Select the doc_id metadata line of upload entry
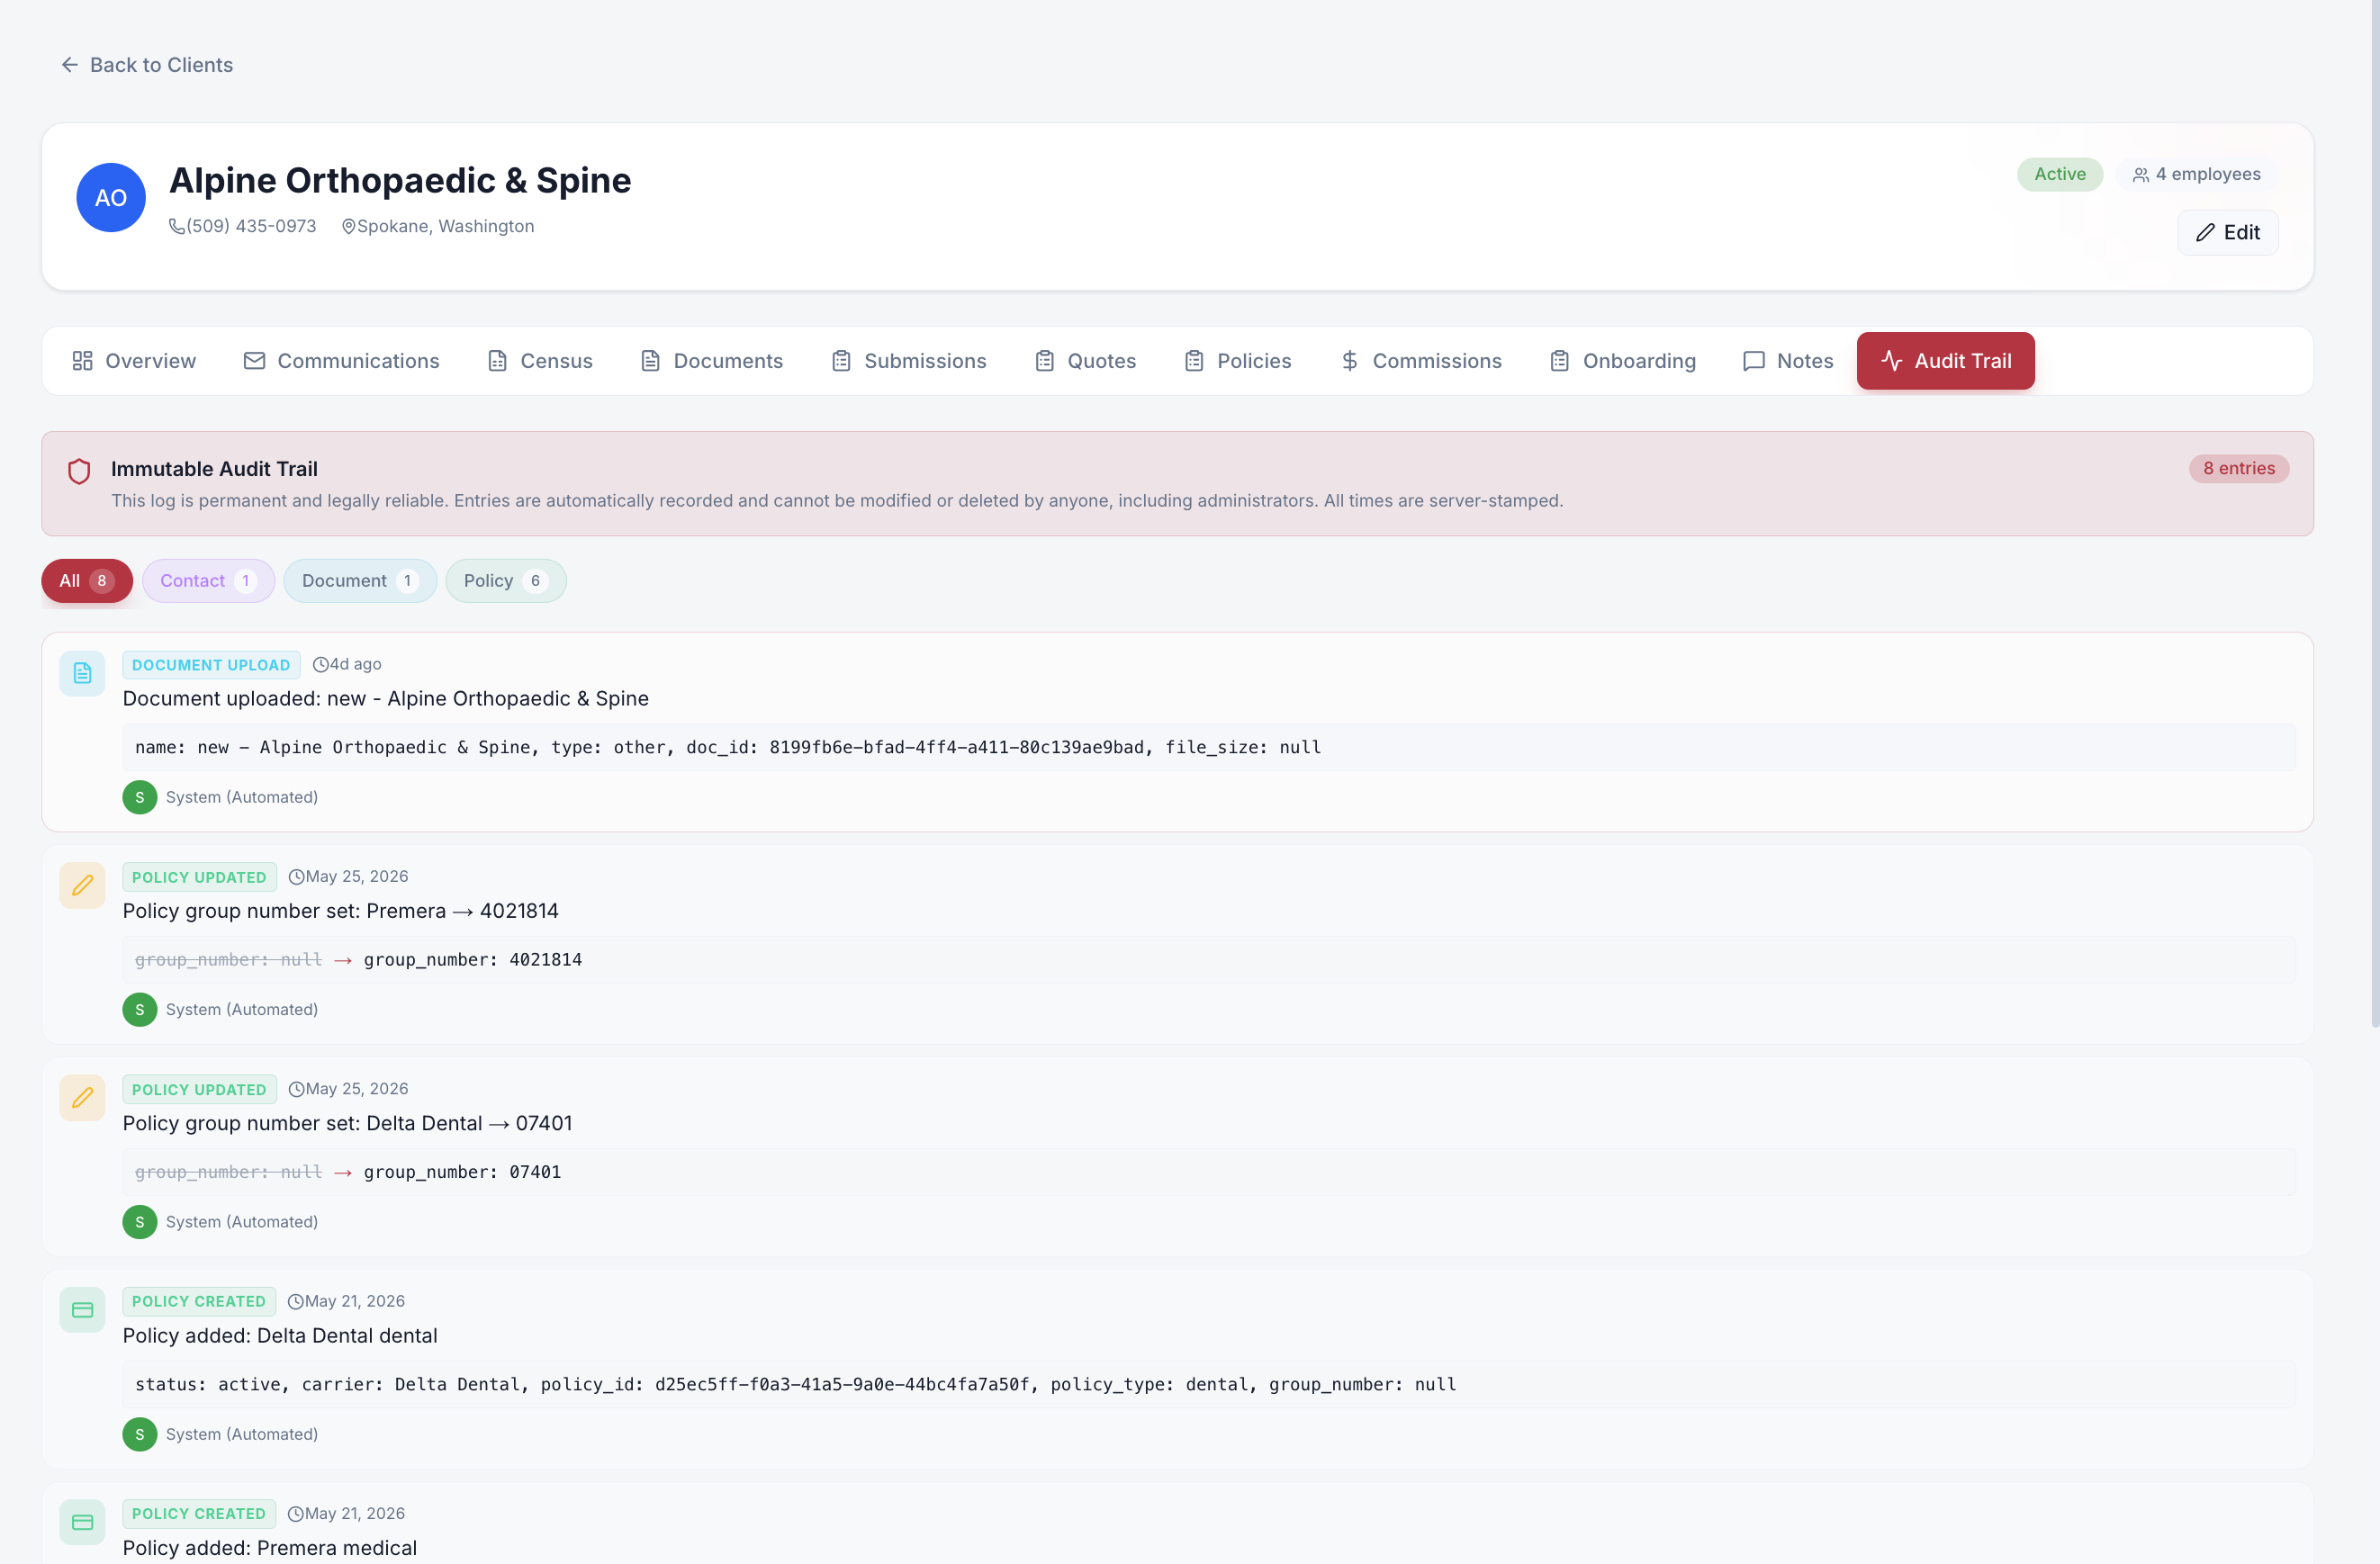The width and height of the screenshot is (2380, 1564). 1208,748
